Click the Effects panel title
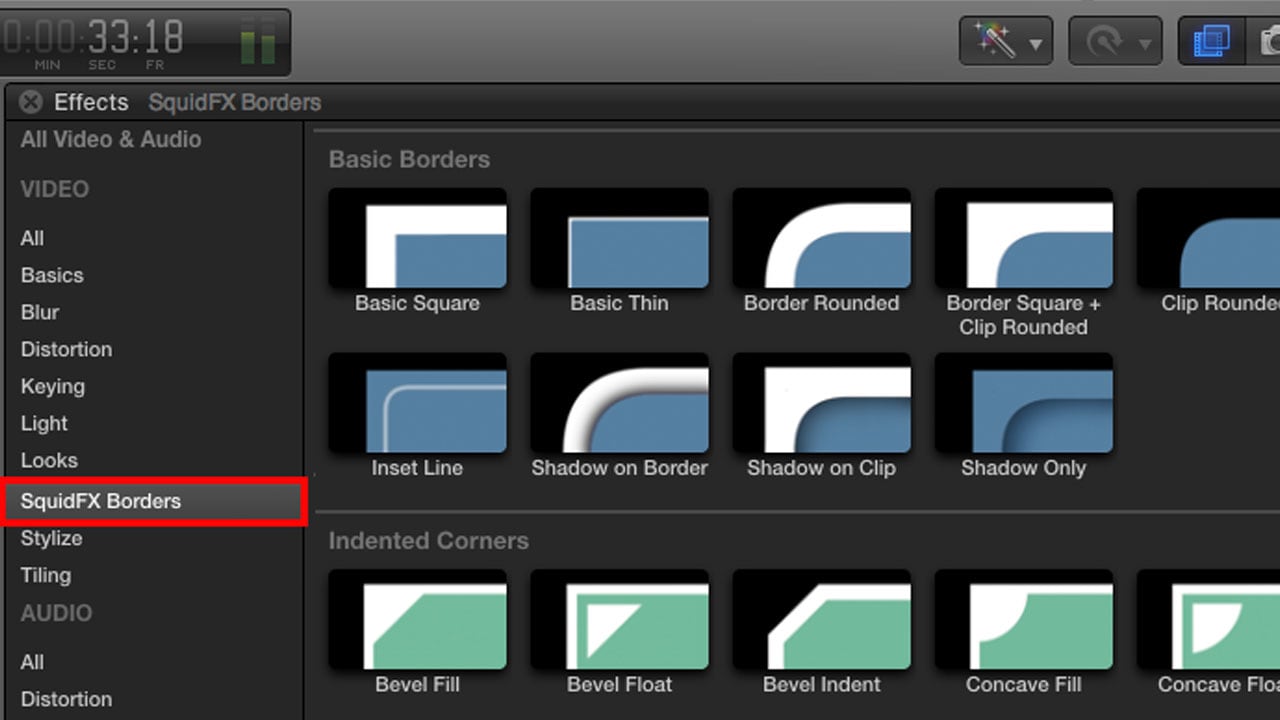1280x720 pixels. coord(91,102)
